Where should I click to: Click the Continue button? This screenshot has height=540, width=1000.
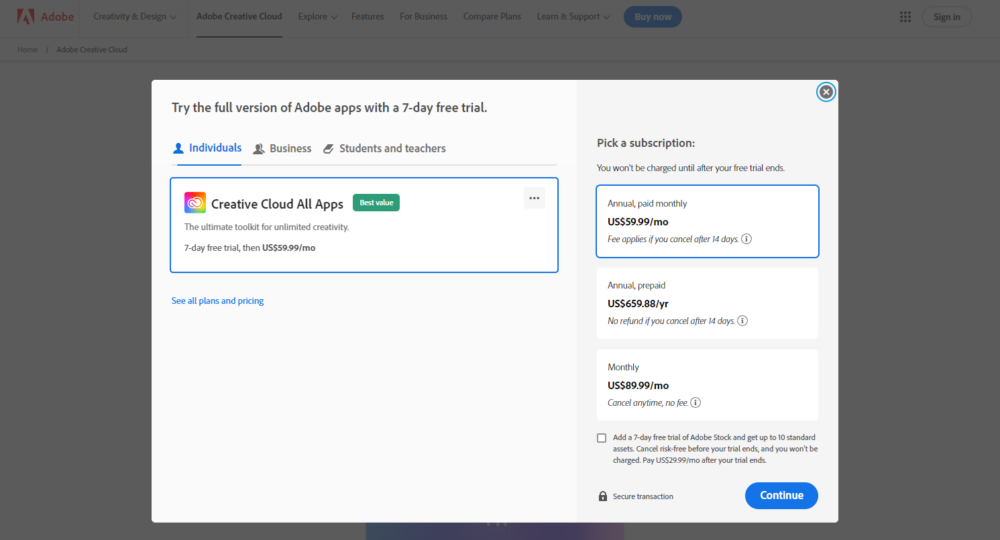pos(781,495)
